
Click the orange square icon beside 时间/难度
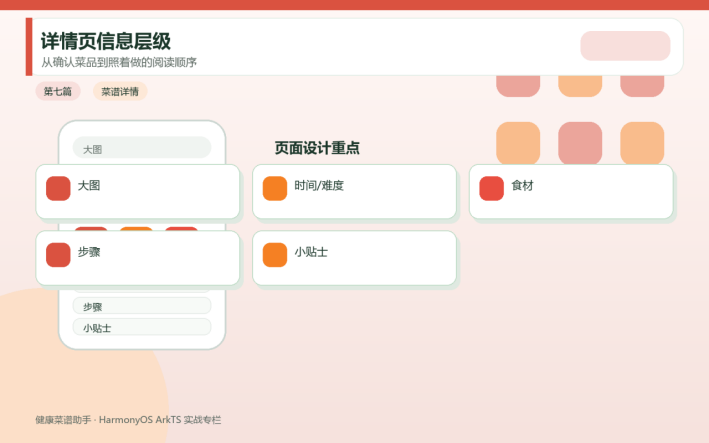(275, 188)
